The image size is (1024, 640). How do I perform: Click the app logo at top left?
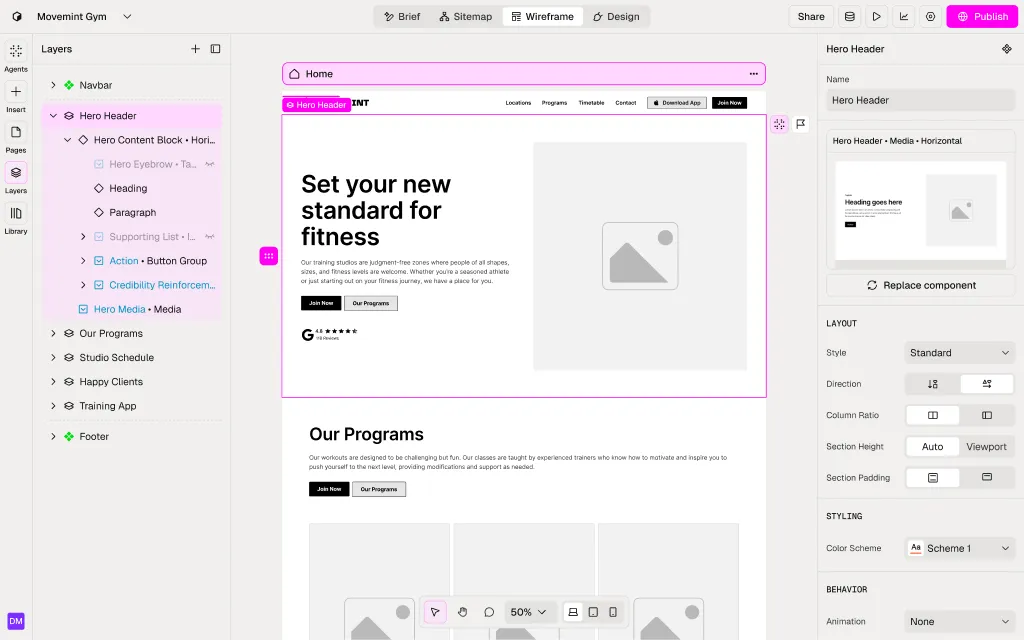point(17,16)
